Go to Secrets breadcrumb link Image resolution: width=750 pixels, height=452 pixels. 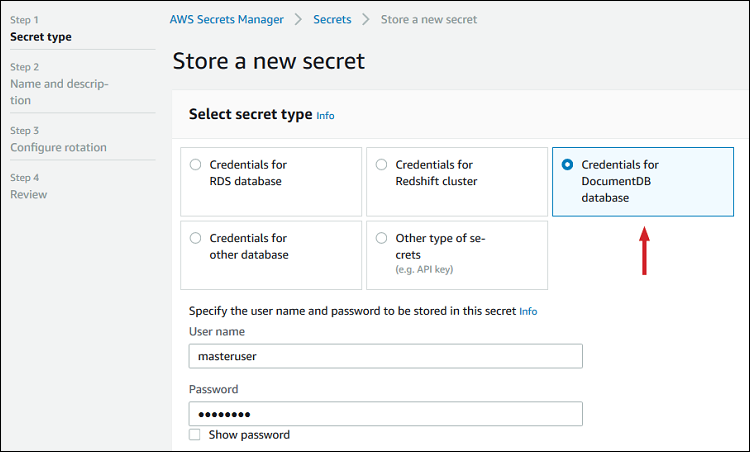(332, 20)
